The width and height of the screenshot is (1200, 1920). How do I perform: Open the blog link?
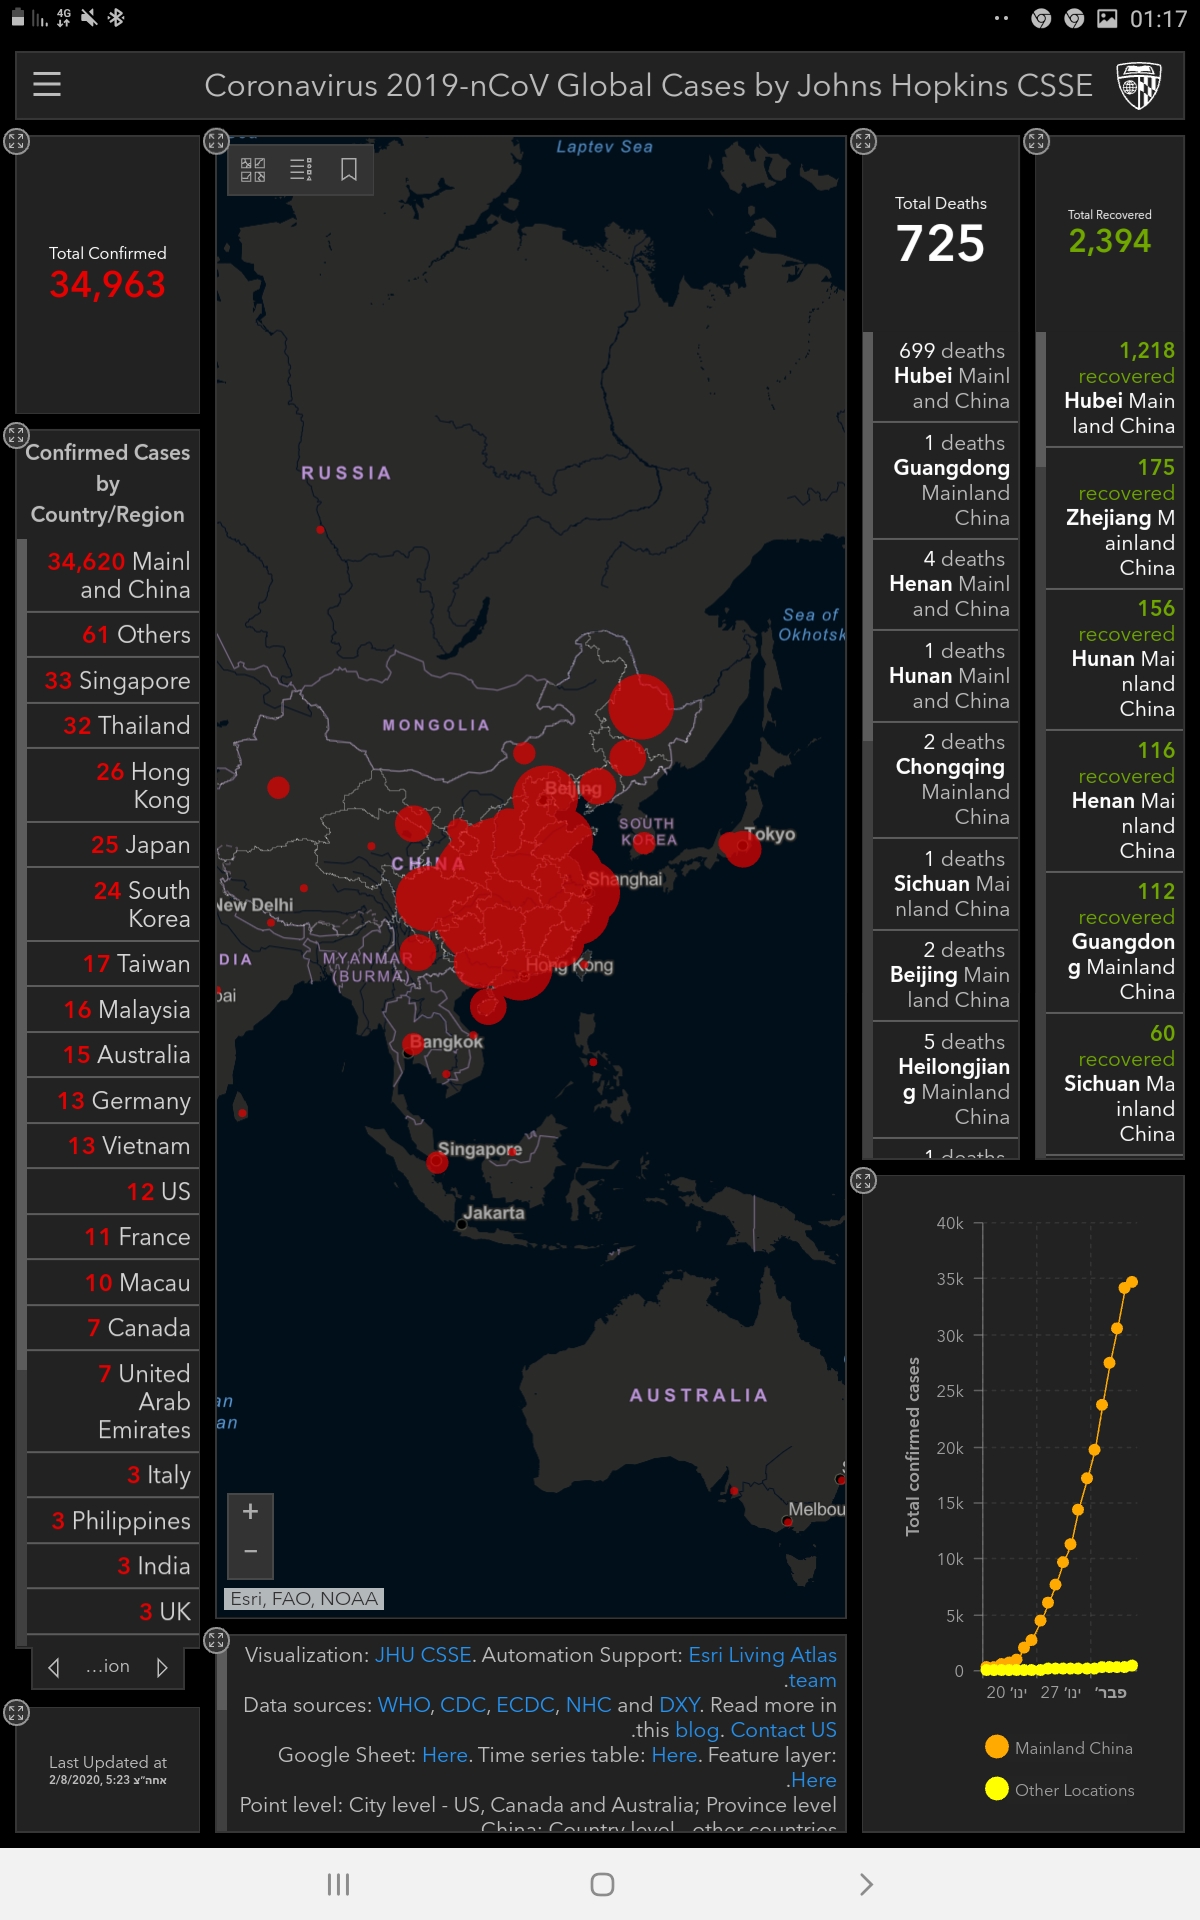click(x=697, y=1730)
